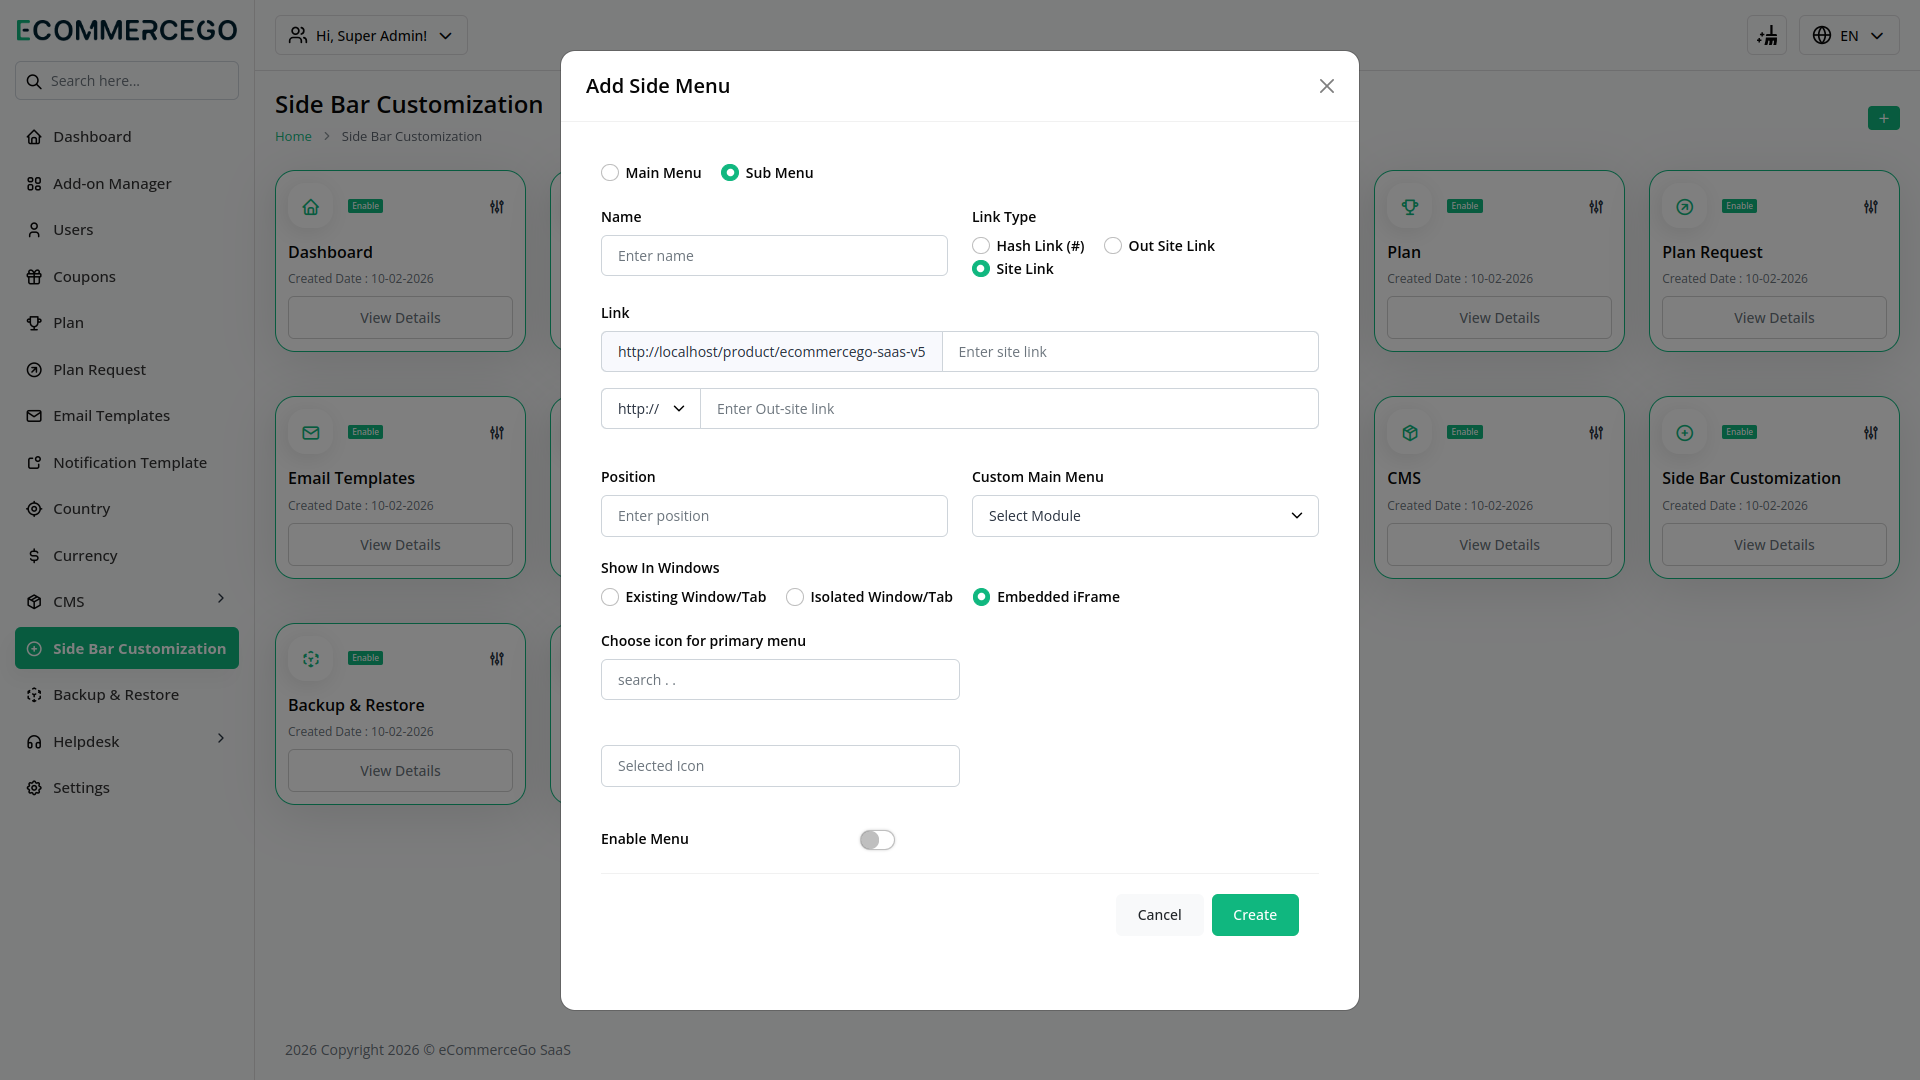Click the CMS box icon in sidebar
The width and height of the screenshot is (1920, 1080).
tap(34, 602)
